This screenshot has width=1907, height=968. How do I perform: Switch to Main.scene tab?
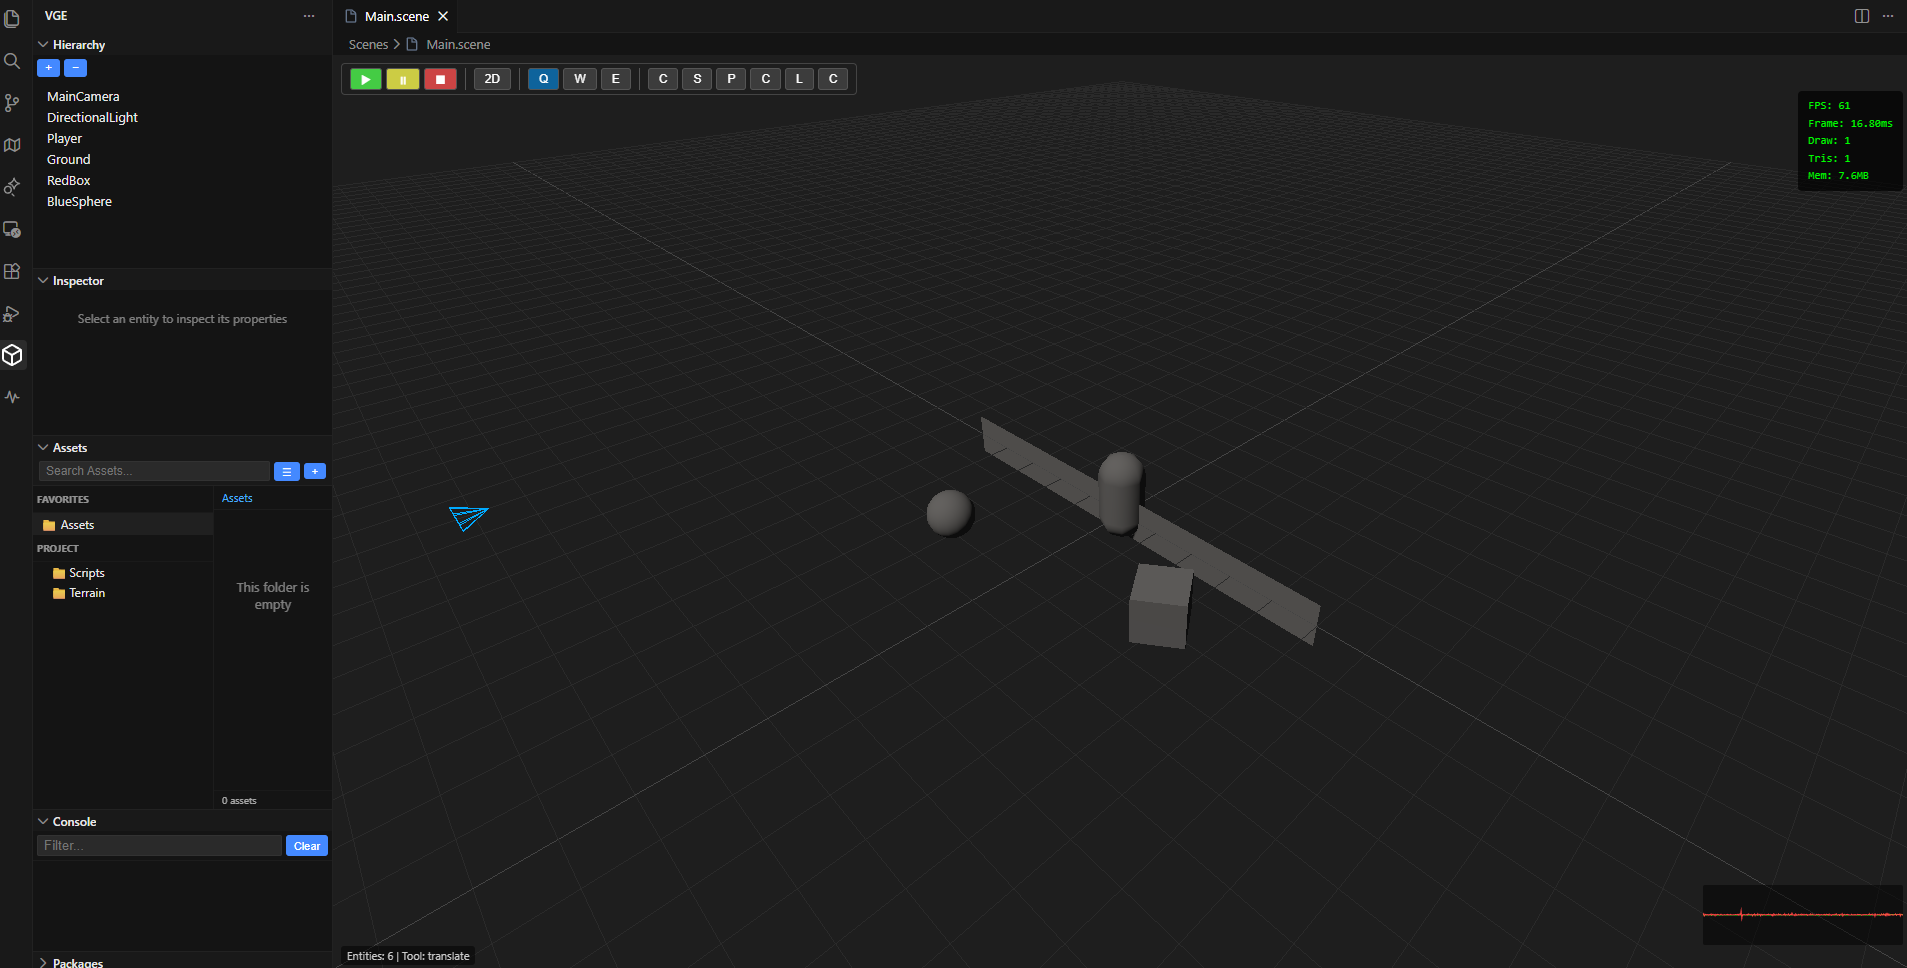(x=397, y=16)
